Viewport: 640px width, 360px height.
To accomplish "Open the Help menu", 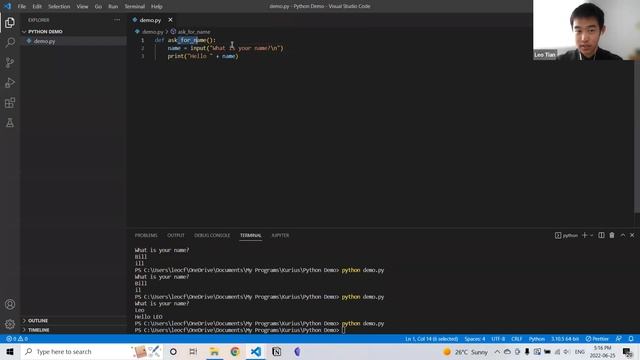I will [x=157, y=6].
